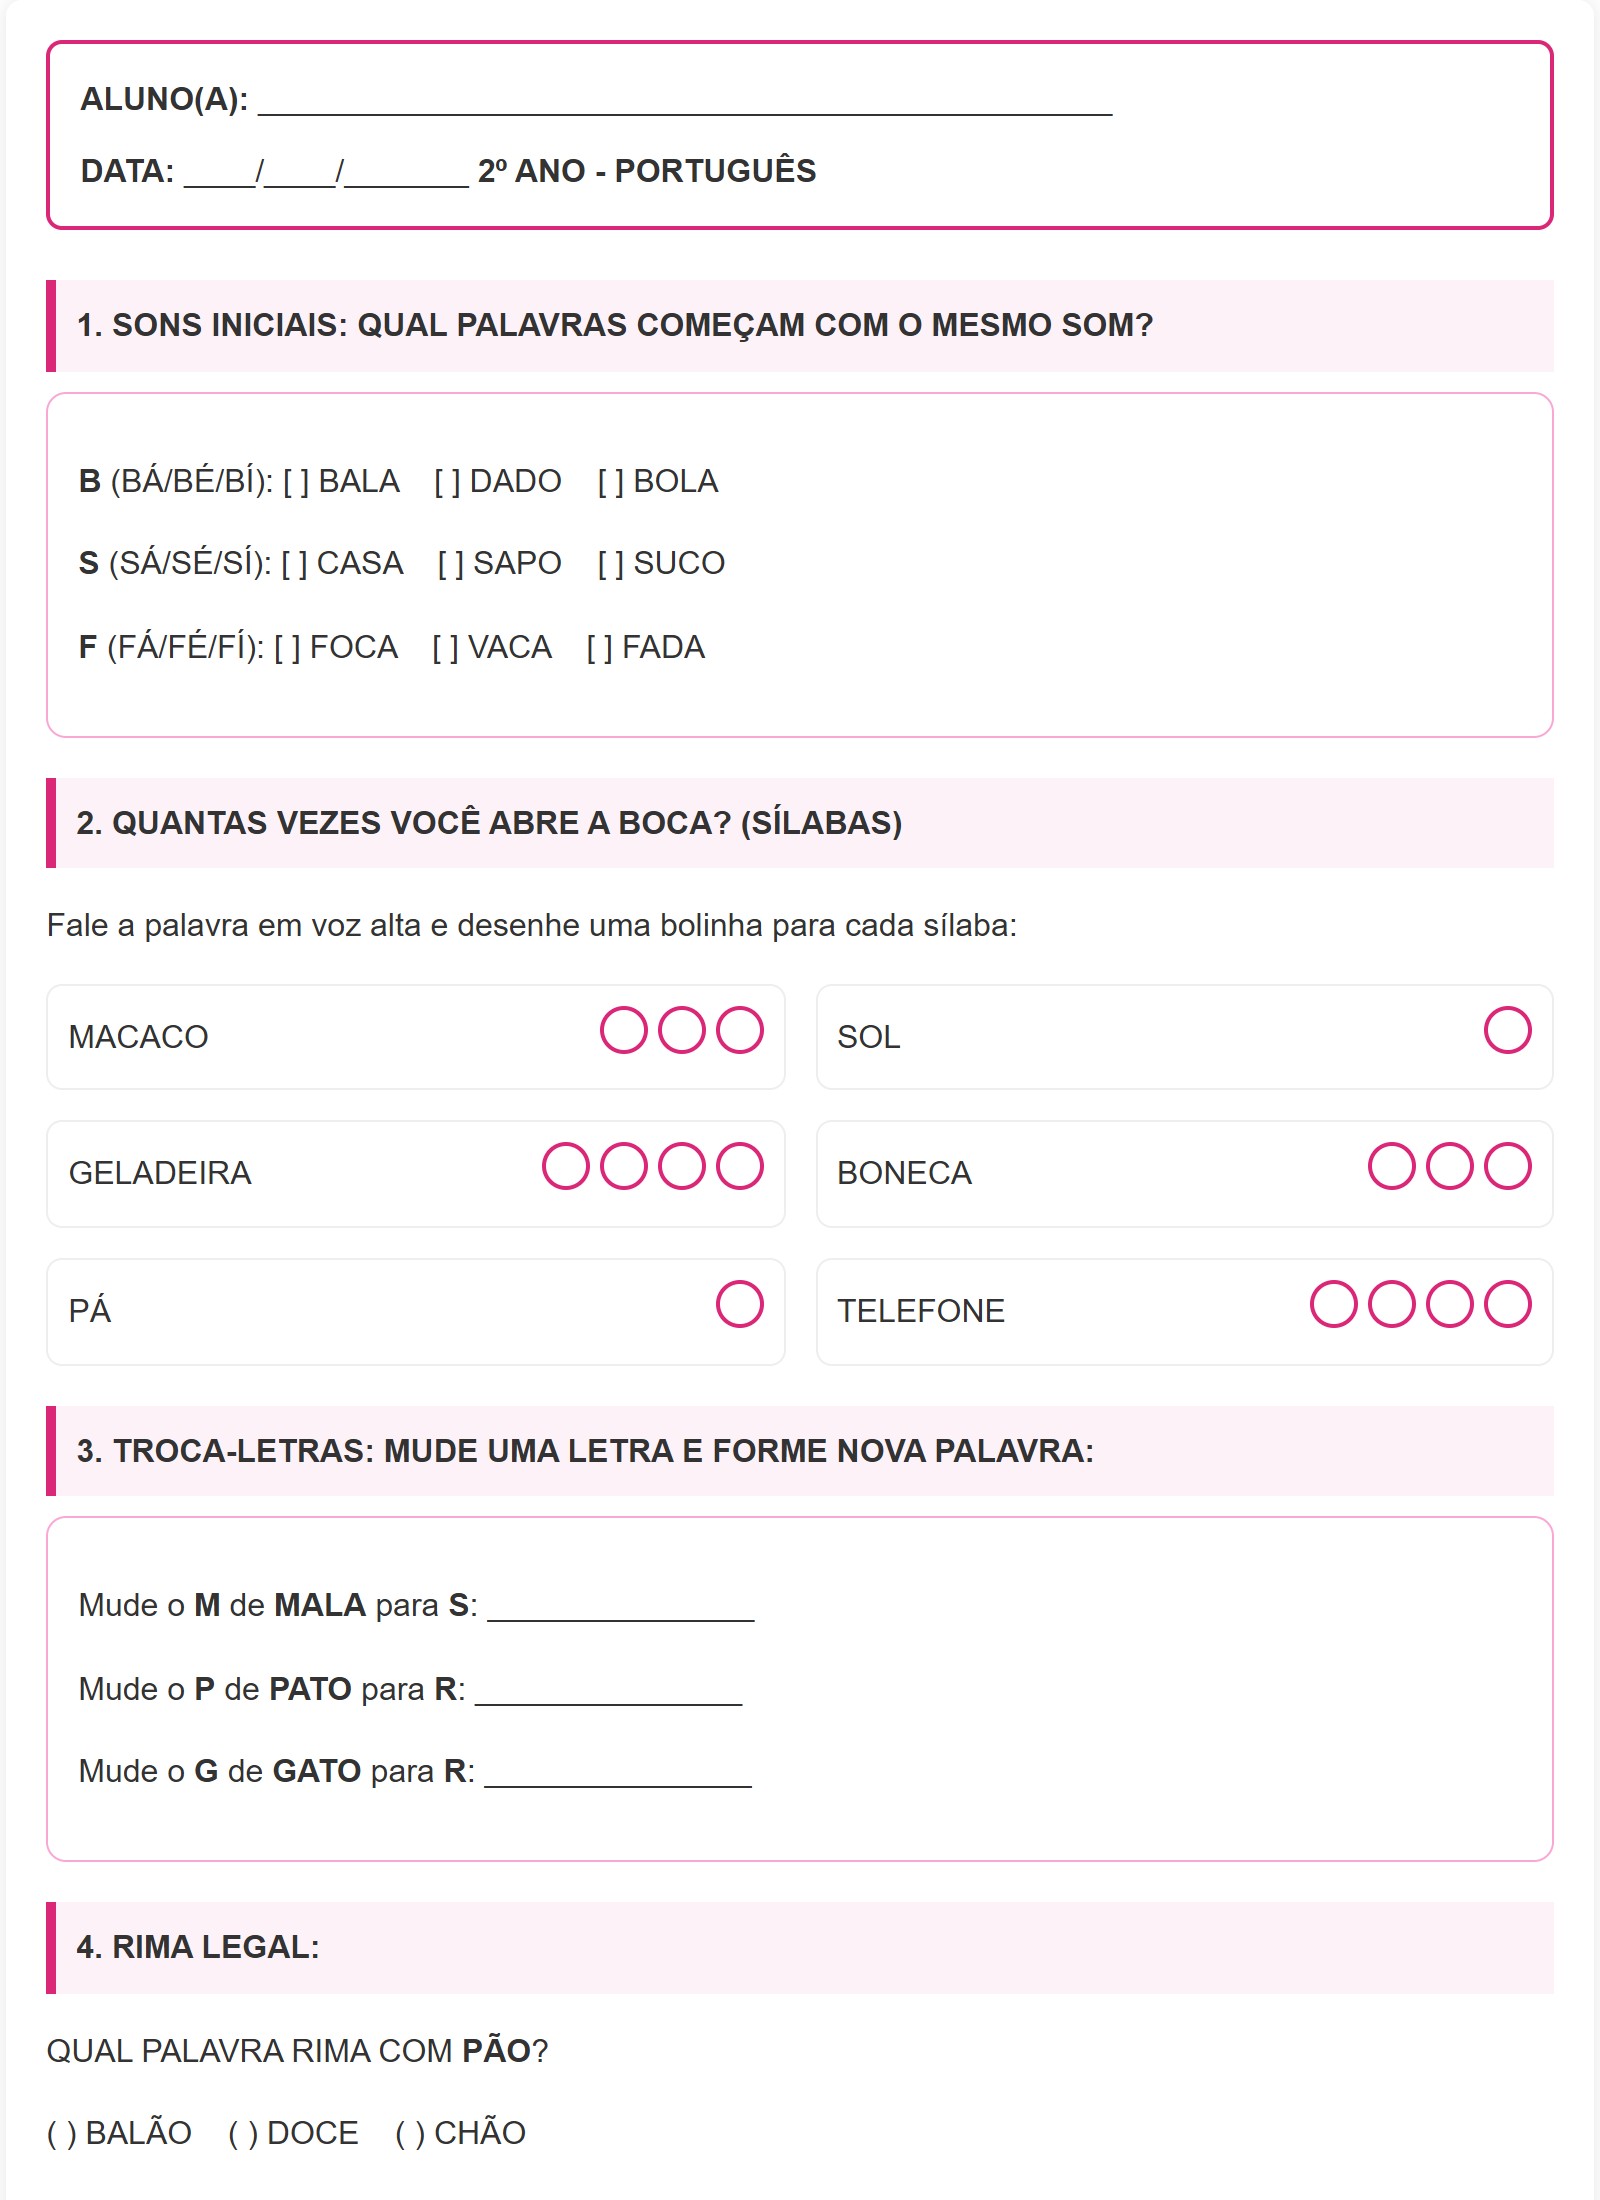Click the first syllable circle for MACACO
The height and width of the screenshot is (2200, 1600).
tap(624, 1031)
